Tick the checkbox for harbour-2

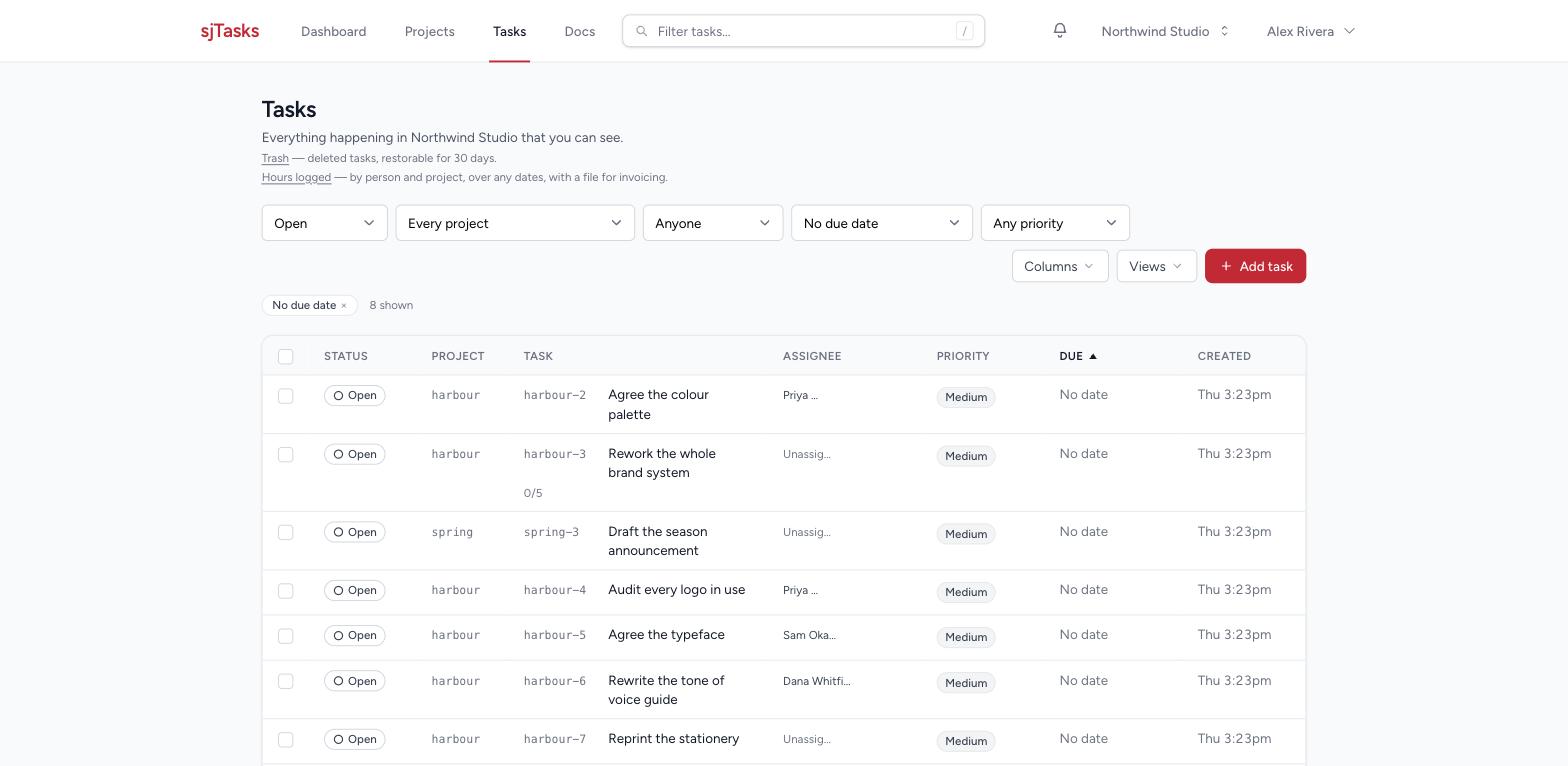tap(286, 396)
